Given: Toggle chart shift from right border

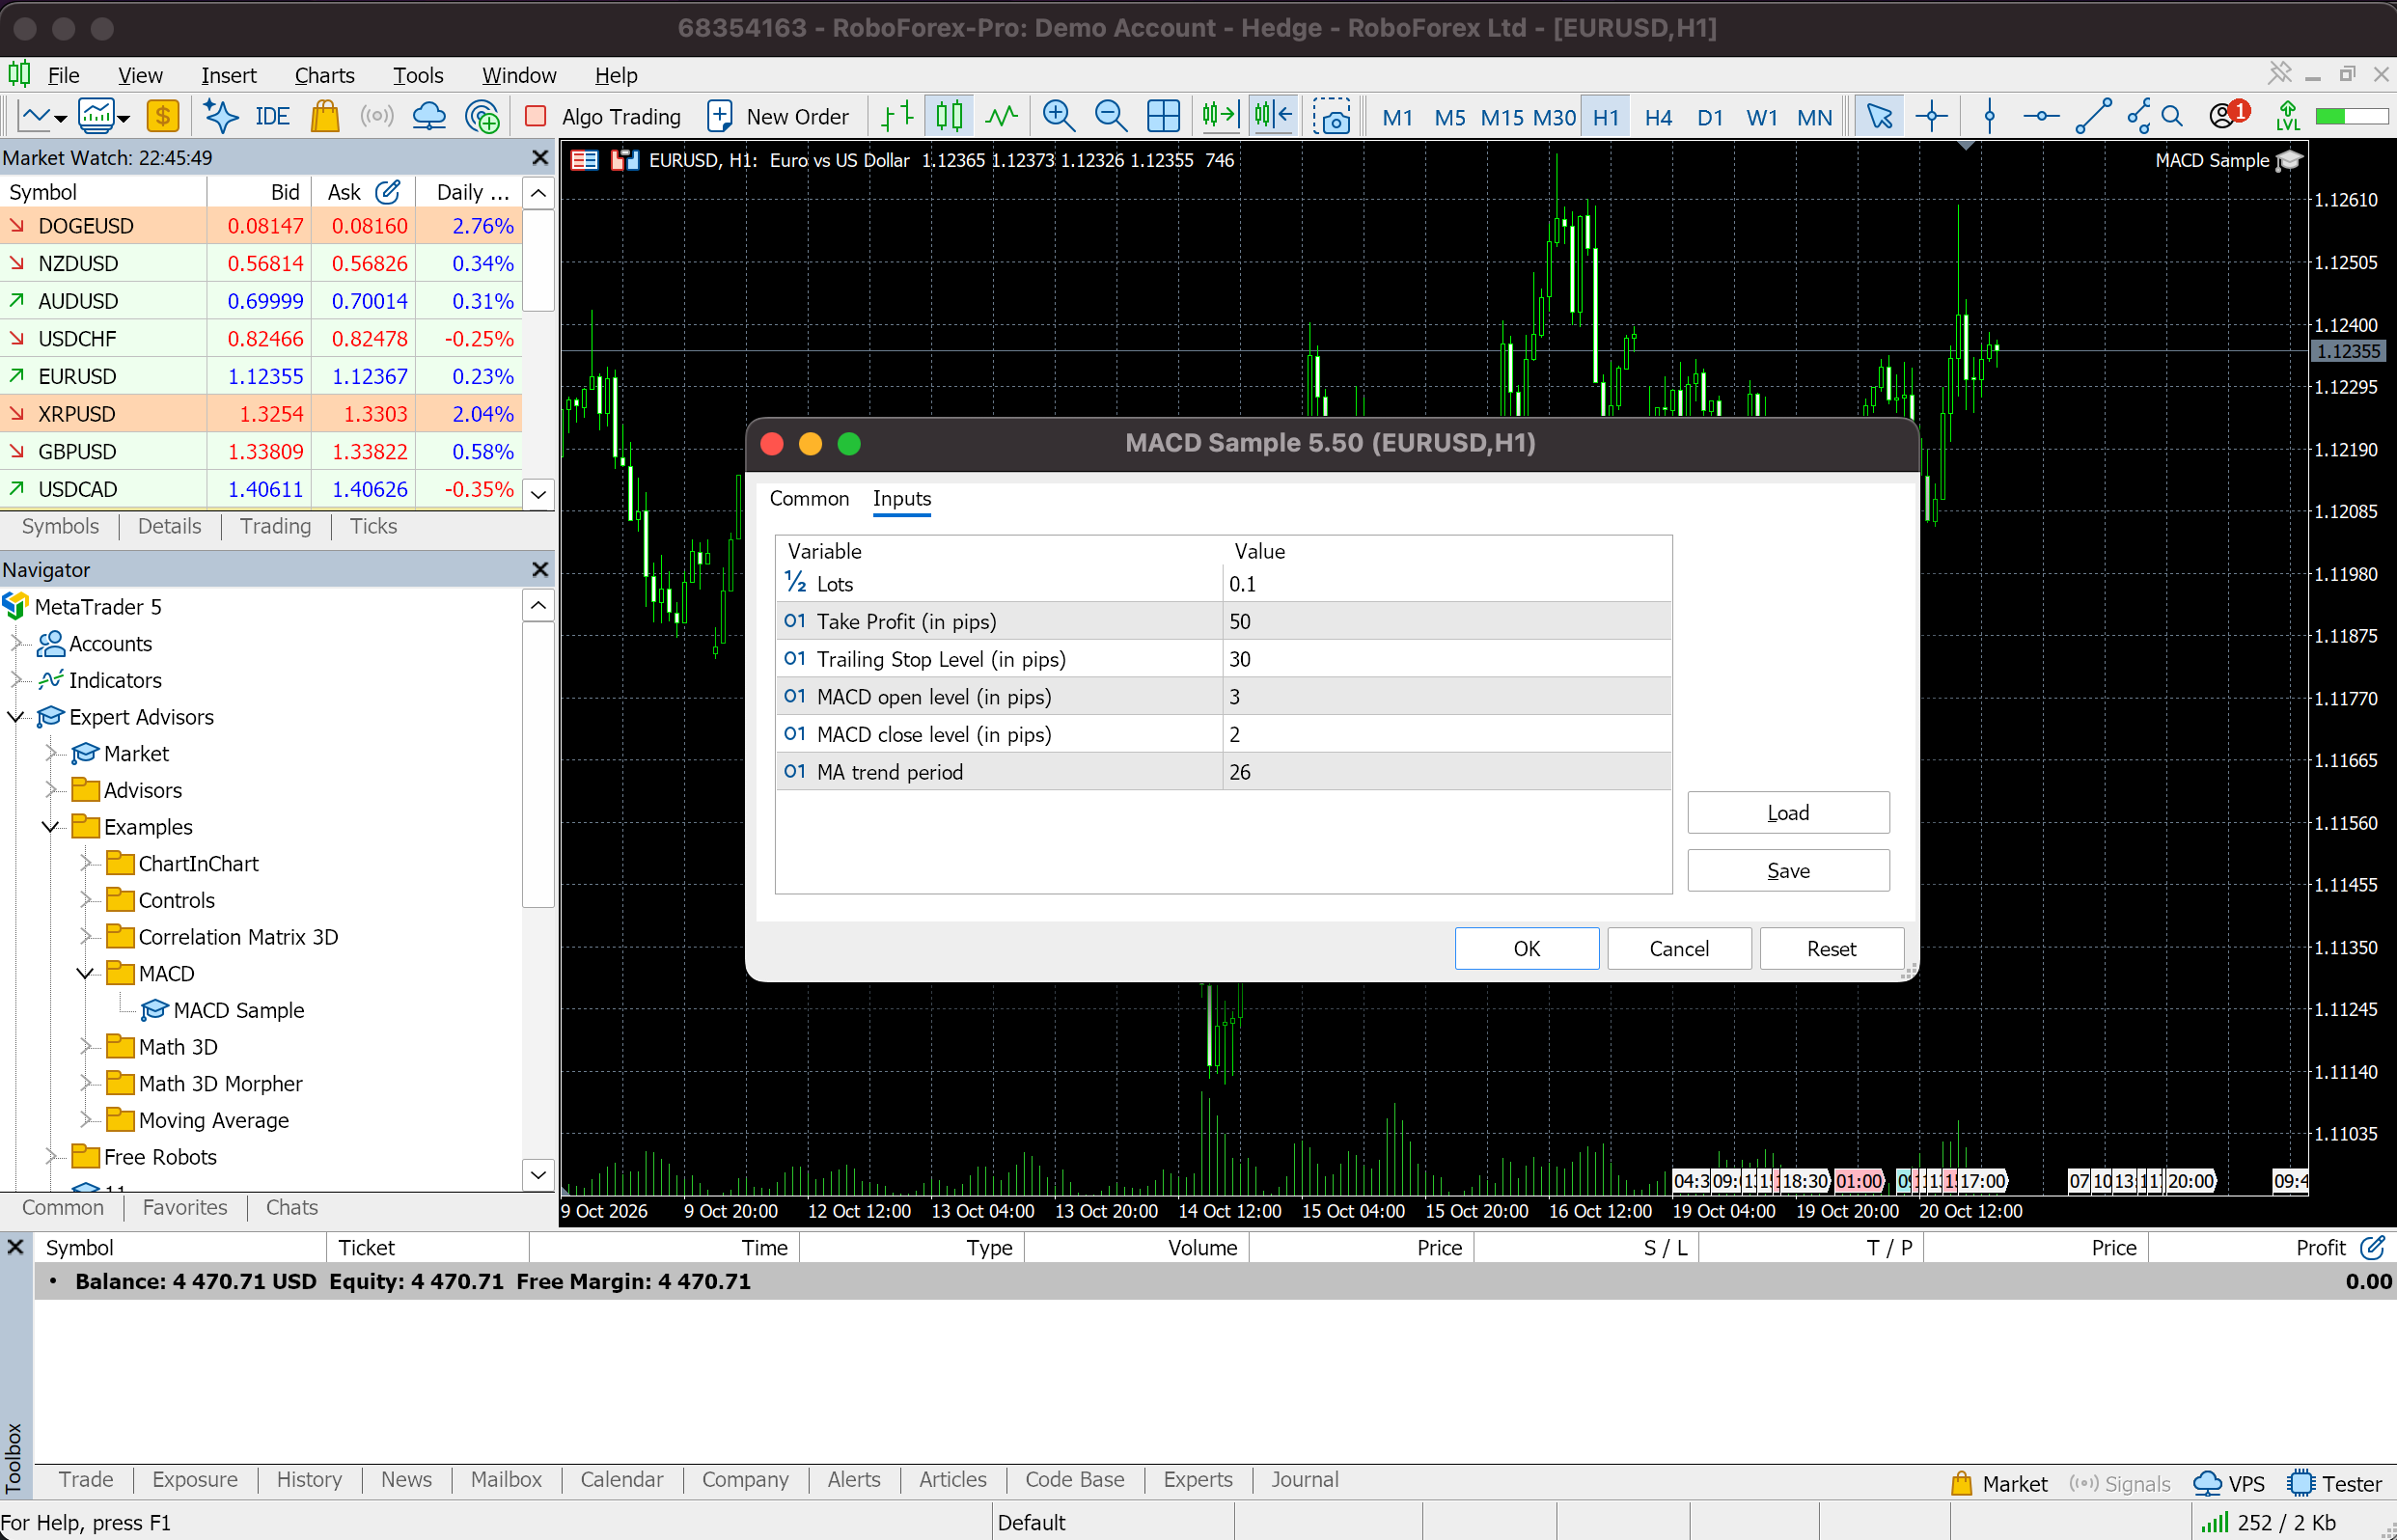Looking at the screenshot, I should [1273, 117].
